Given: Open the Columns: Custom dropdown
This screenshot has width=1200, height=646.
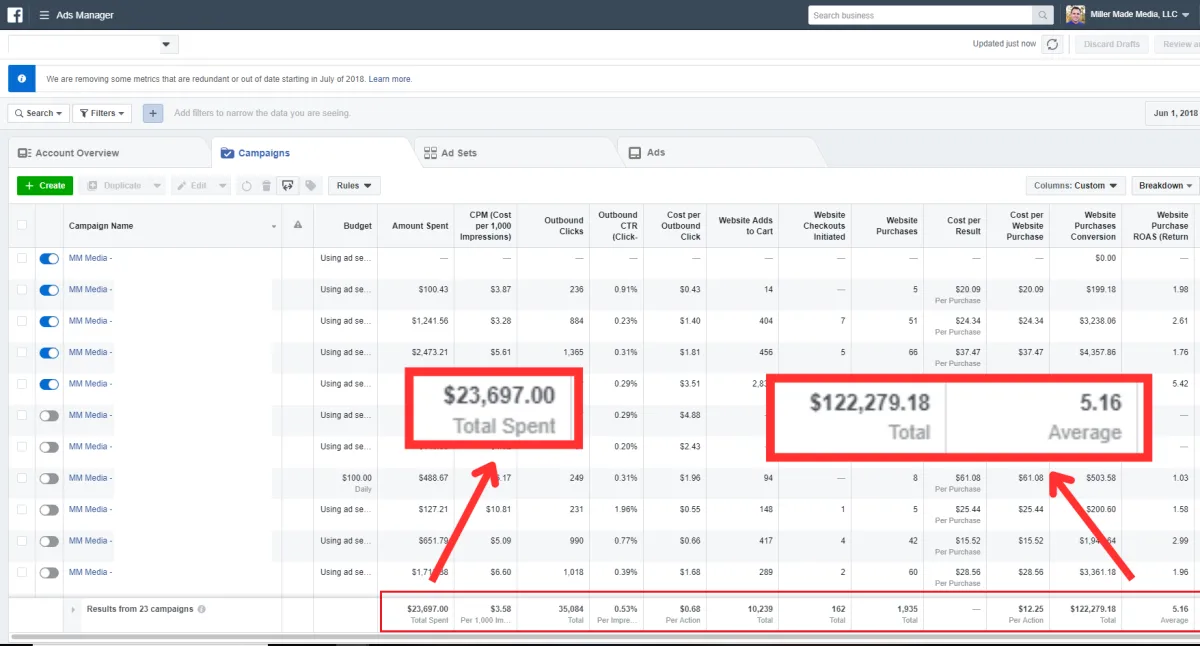Looking at the screenshot, I should (x=1076, y=186).
